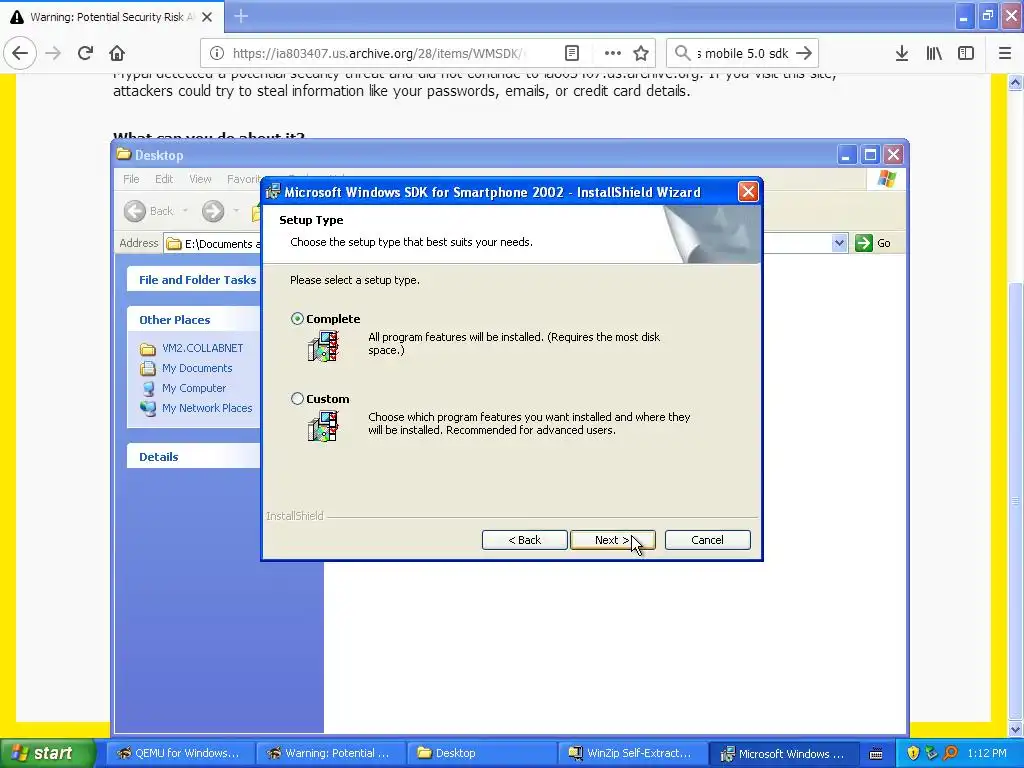The image size is (1024, 768).
Task: Submit search with the arrow button
Action: point(804,53)
